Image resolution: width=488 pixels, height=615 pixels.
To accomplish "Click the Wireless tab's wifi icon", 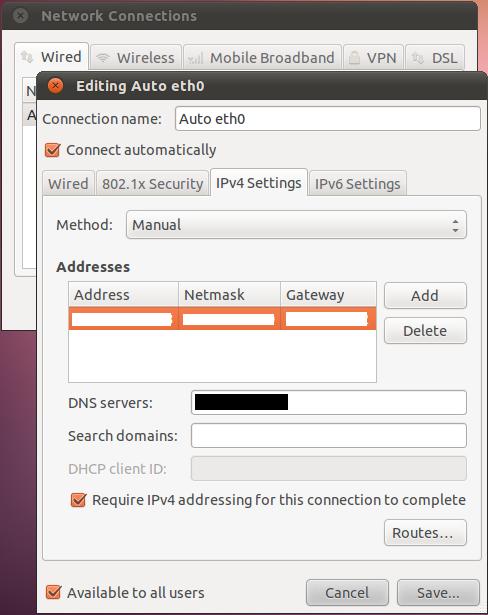I will click(x=103, y=58).
